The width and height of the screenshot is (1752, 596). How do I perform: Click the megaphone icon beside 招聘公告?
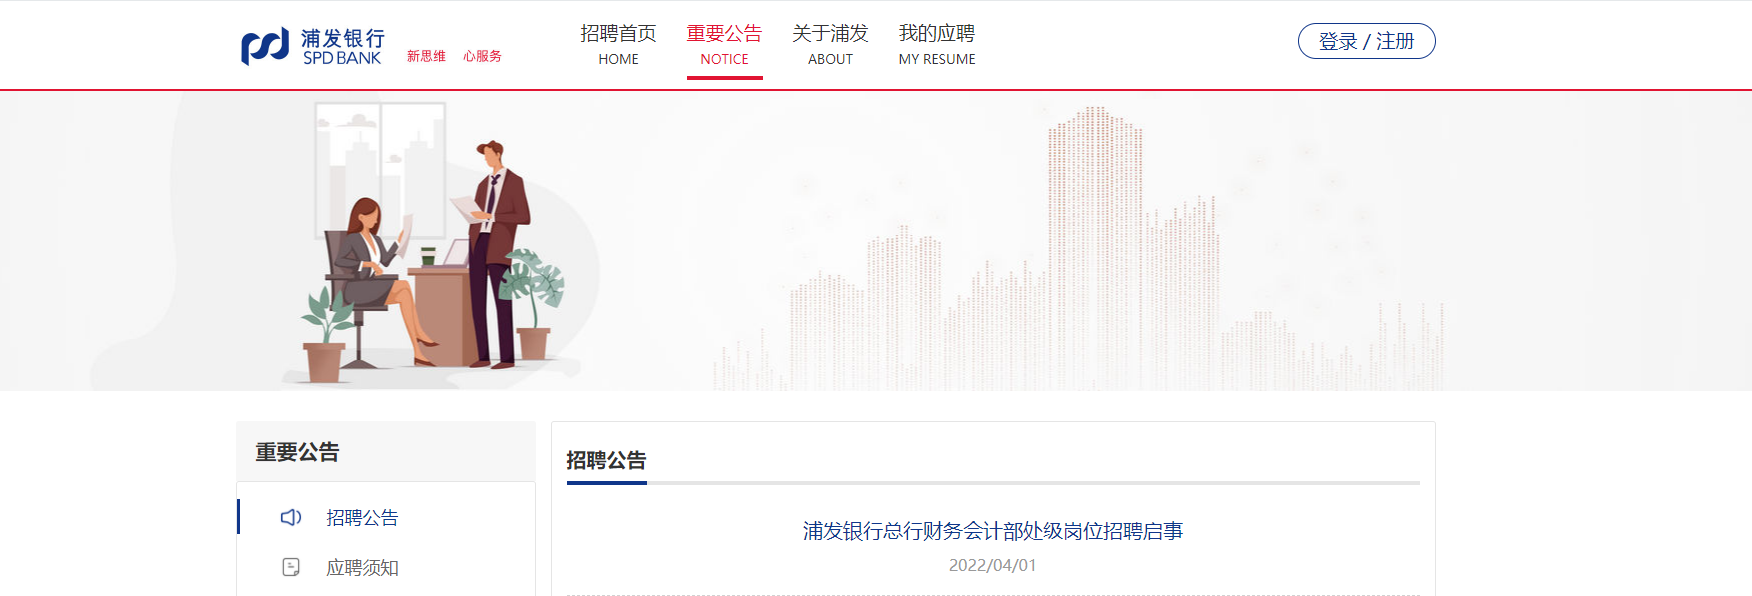291,517
